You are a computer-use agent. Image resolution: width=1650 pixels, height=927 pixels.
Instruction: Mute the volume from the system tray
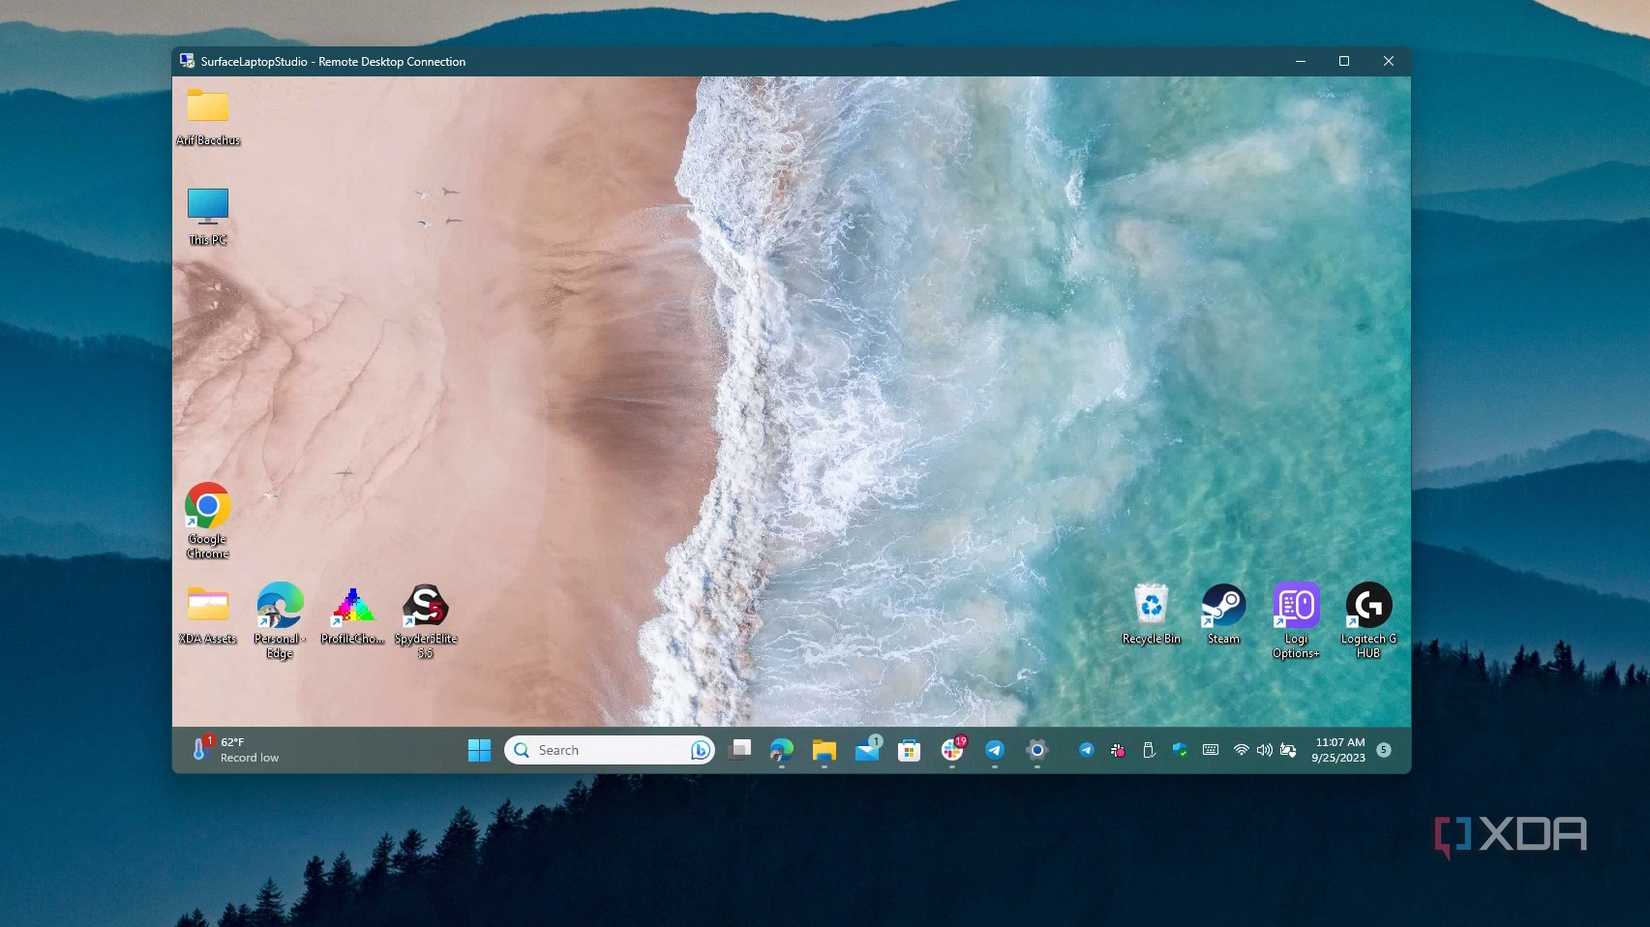[x=1263, y=750]
